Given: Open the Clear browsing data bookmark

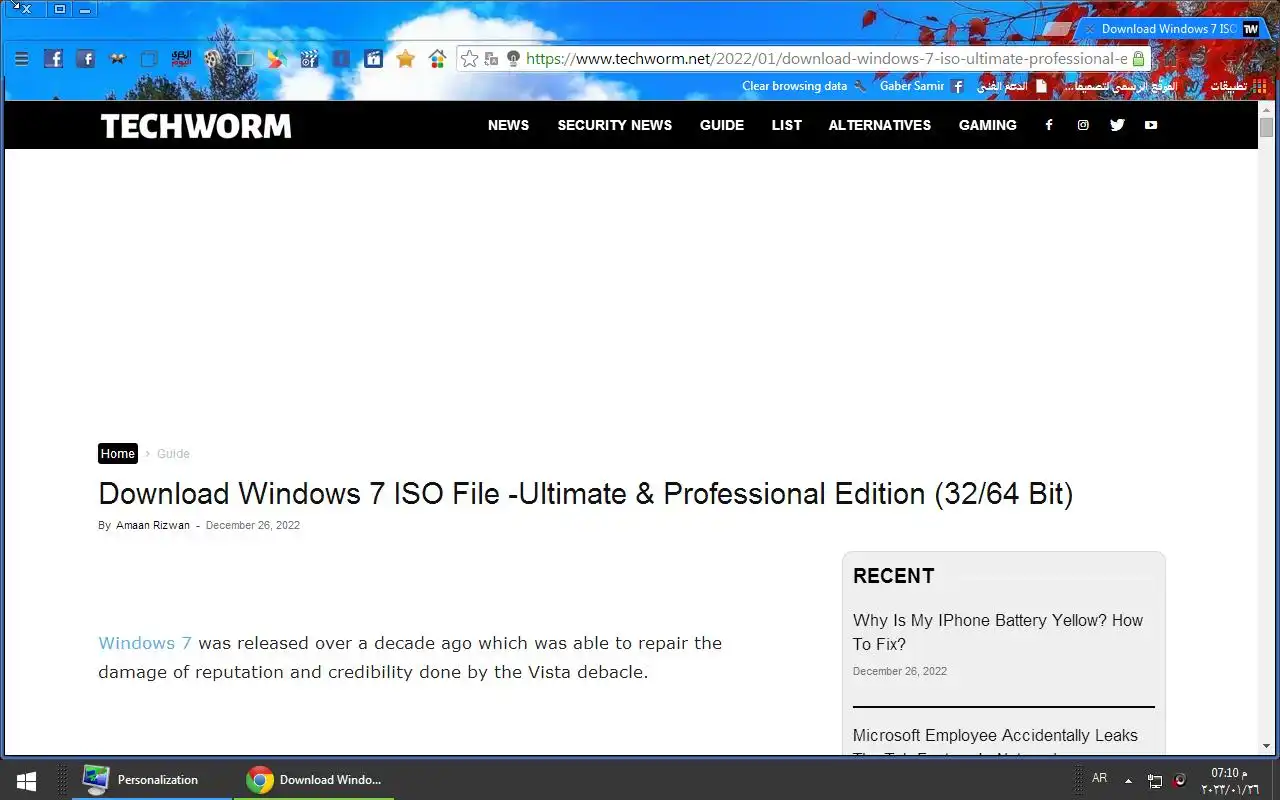Looking at the screenshot, I should click(x=804, y=86).
